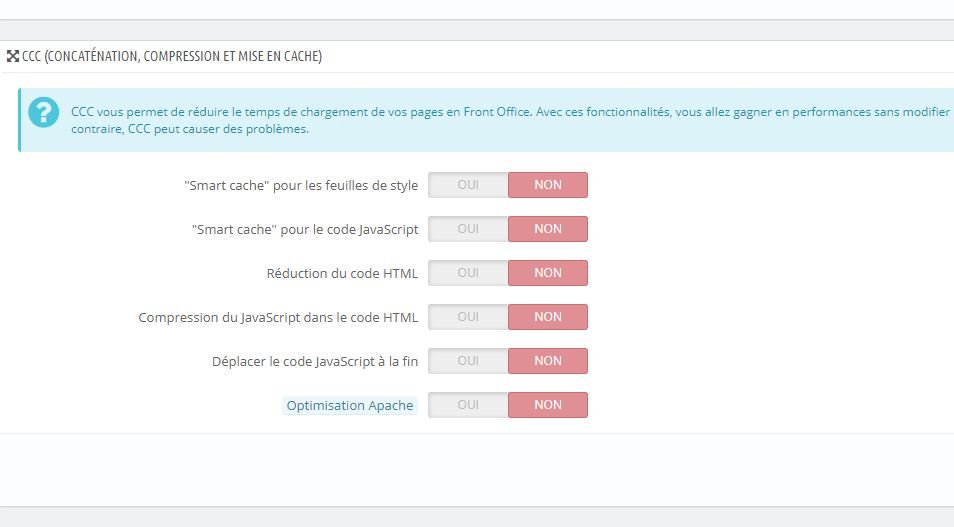Select NON for Réduction du code HTML

(x=548, y=273)
